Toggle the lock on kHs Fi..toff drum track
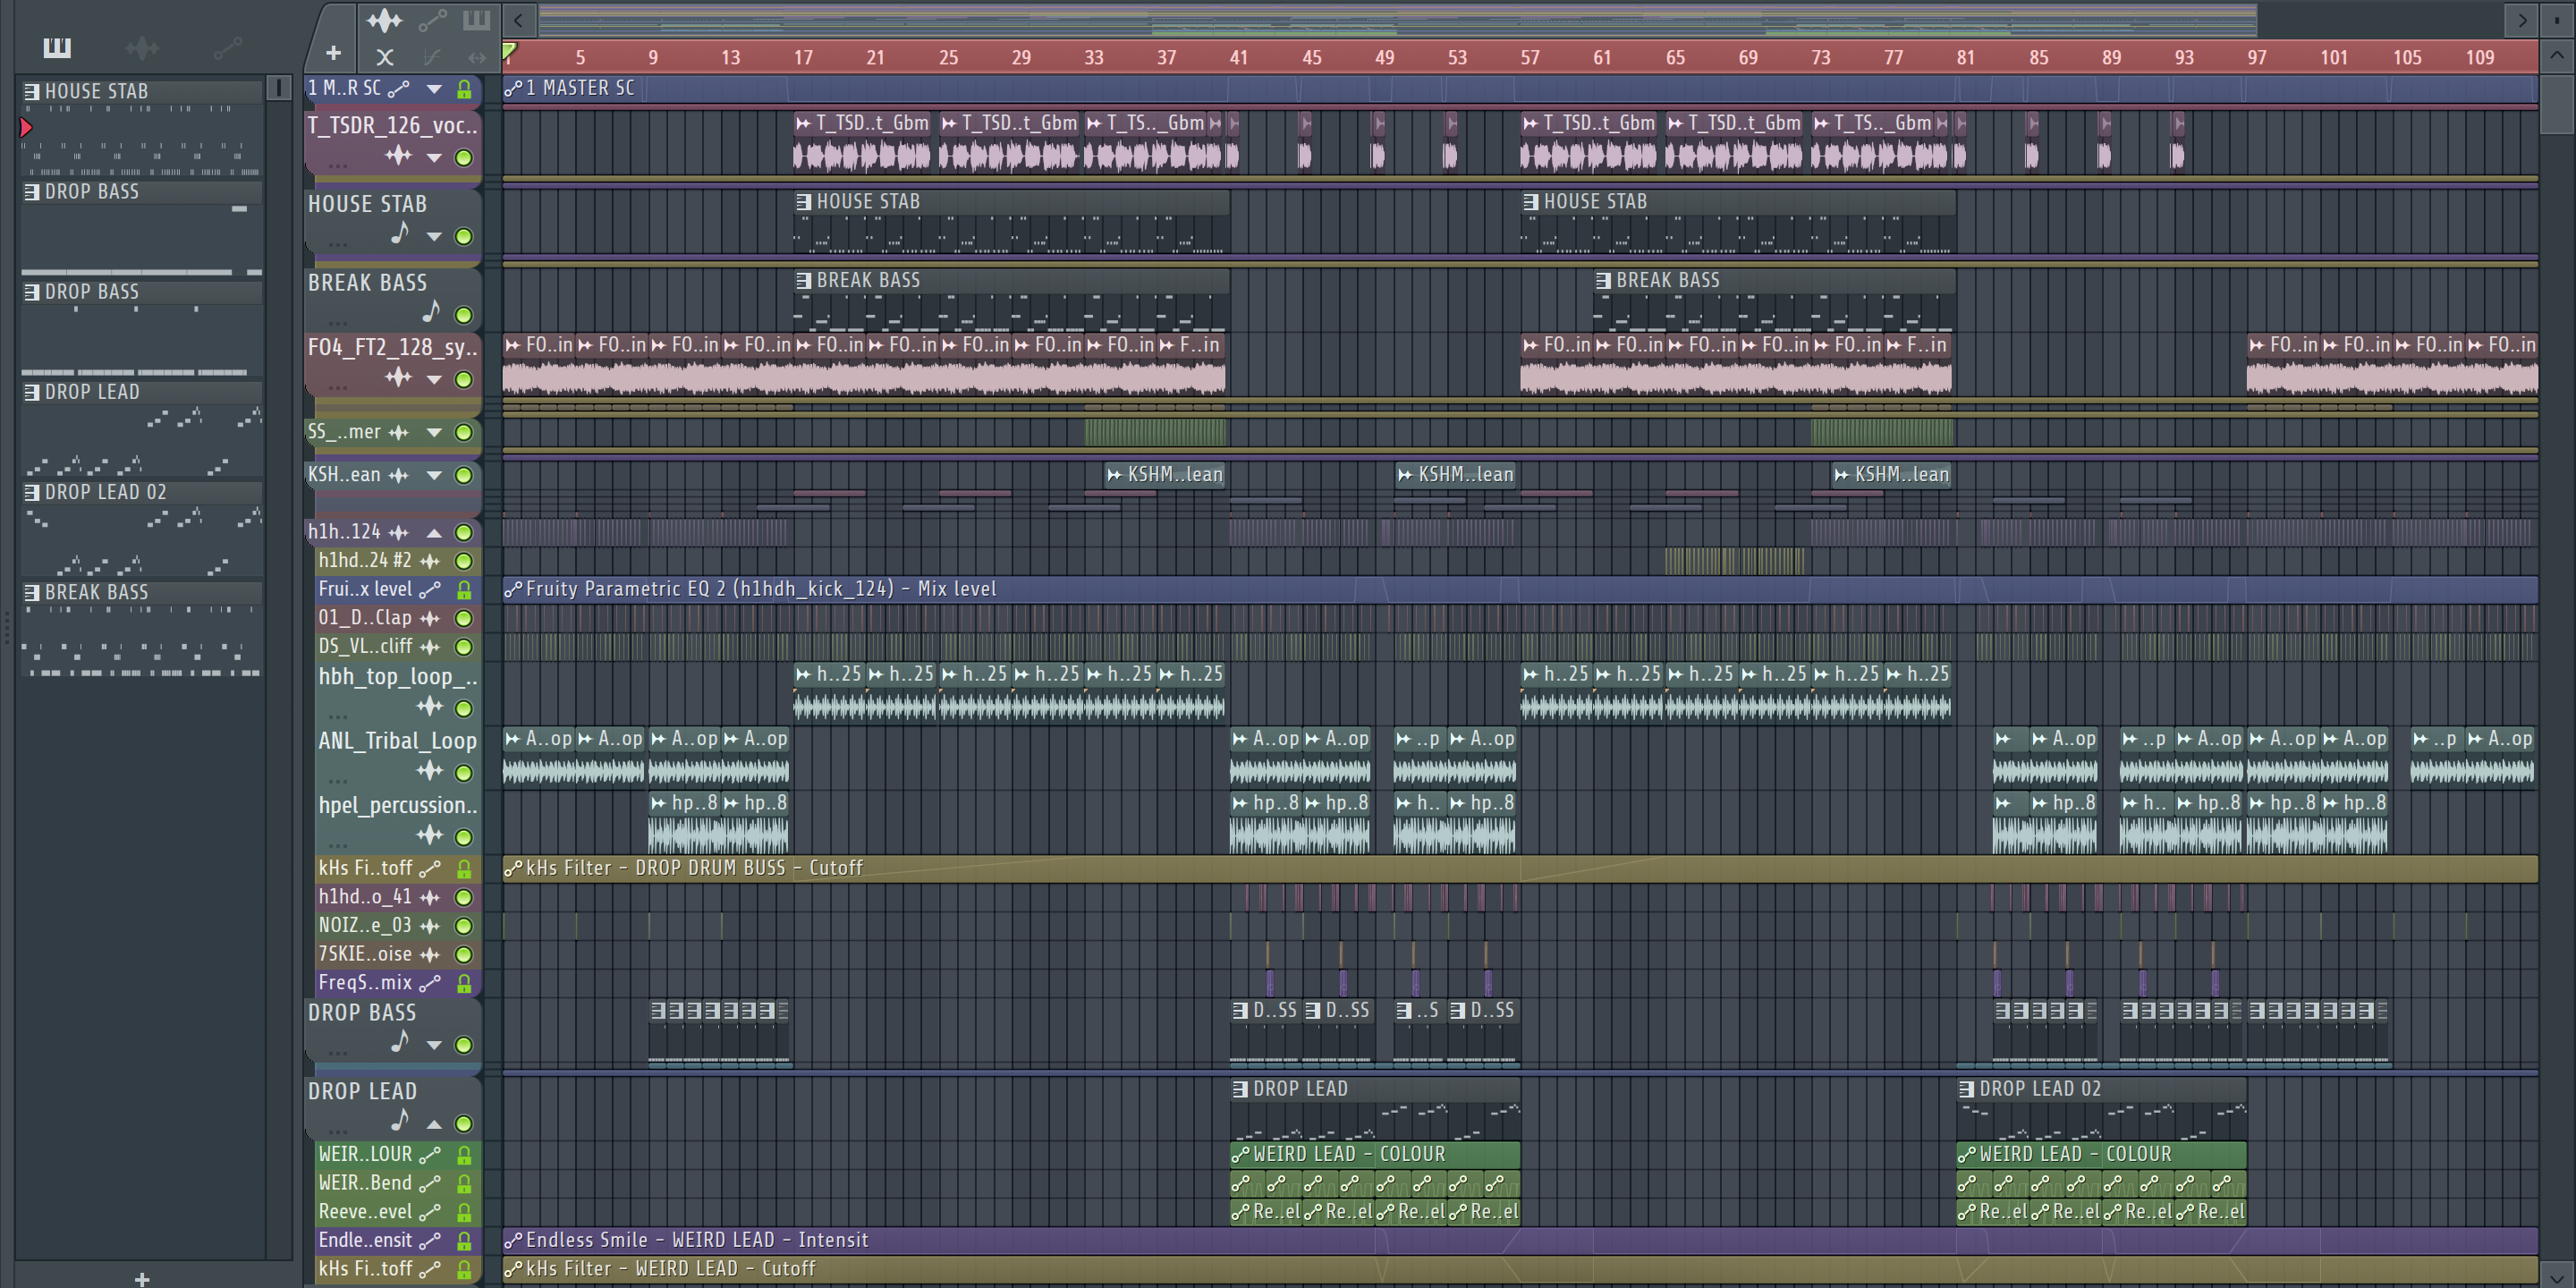 (x=464, y=869)
